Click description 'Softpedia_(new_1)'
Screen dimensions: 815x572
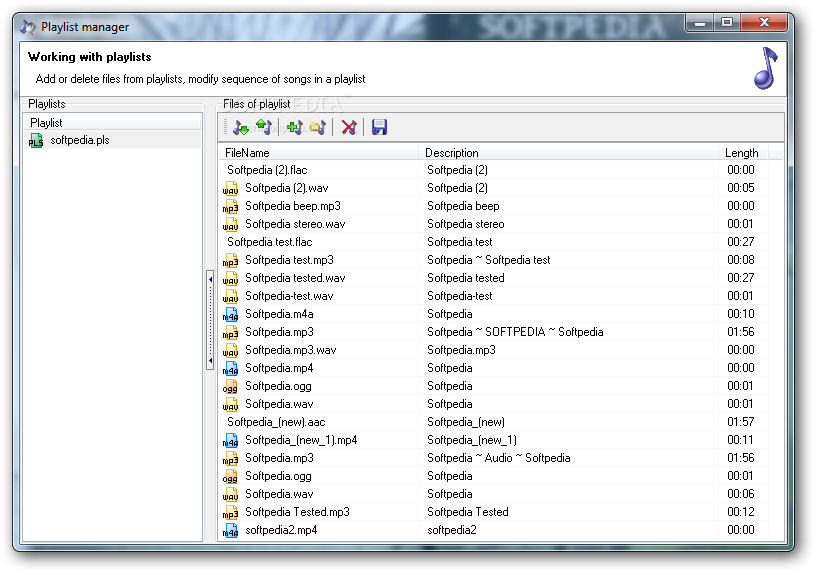[x=472, y=440]
